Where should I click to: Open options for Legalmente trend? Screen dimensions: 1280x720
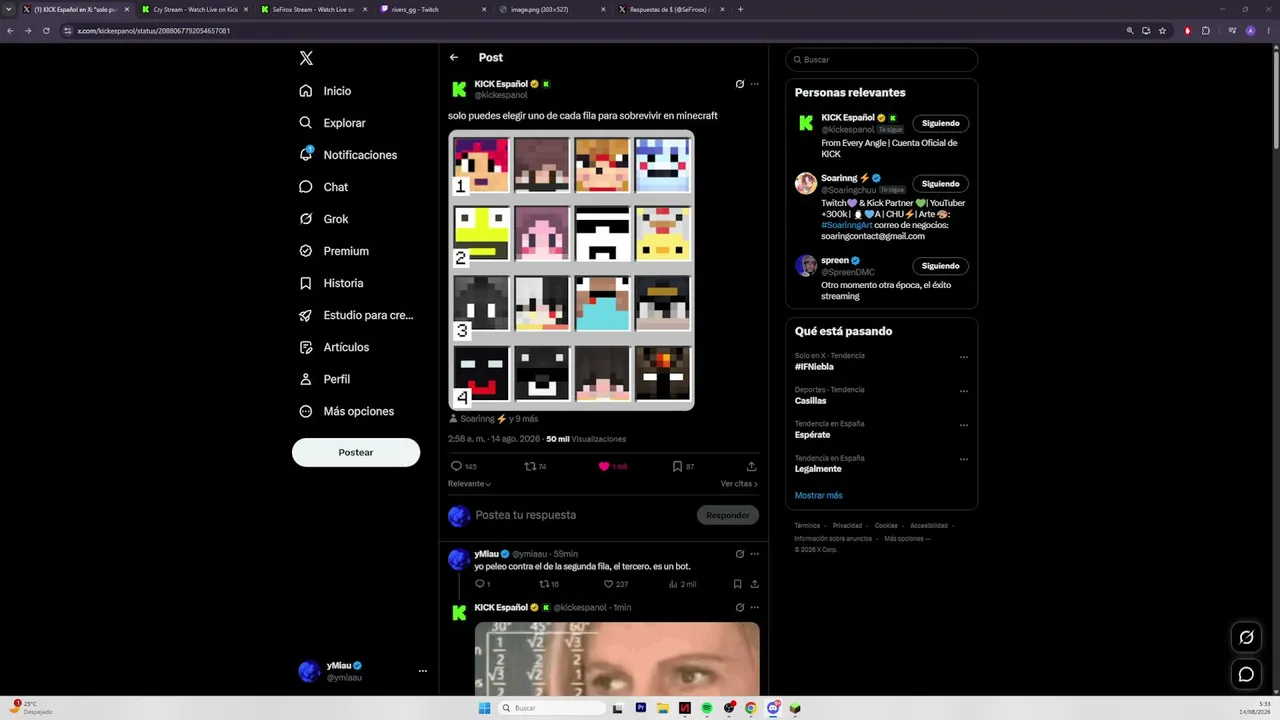(x=964, y=459)
